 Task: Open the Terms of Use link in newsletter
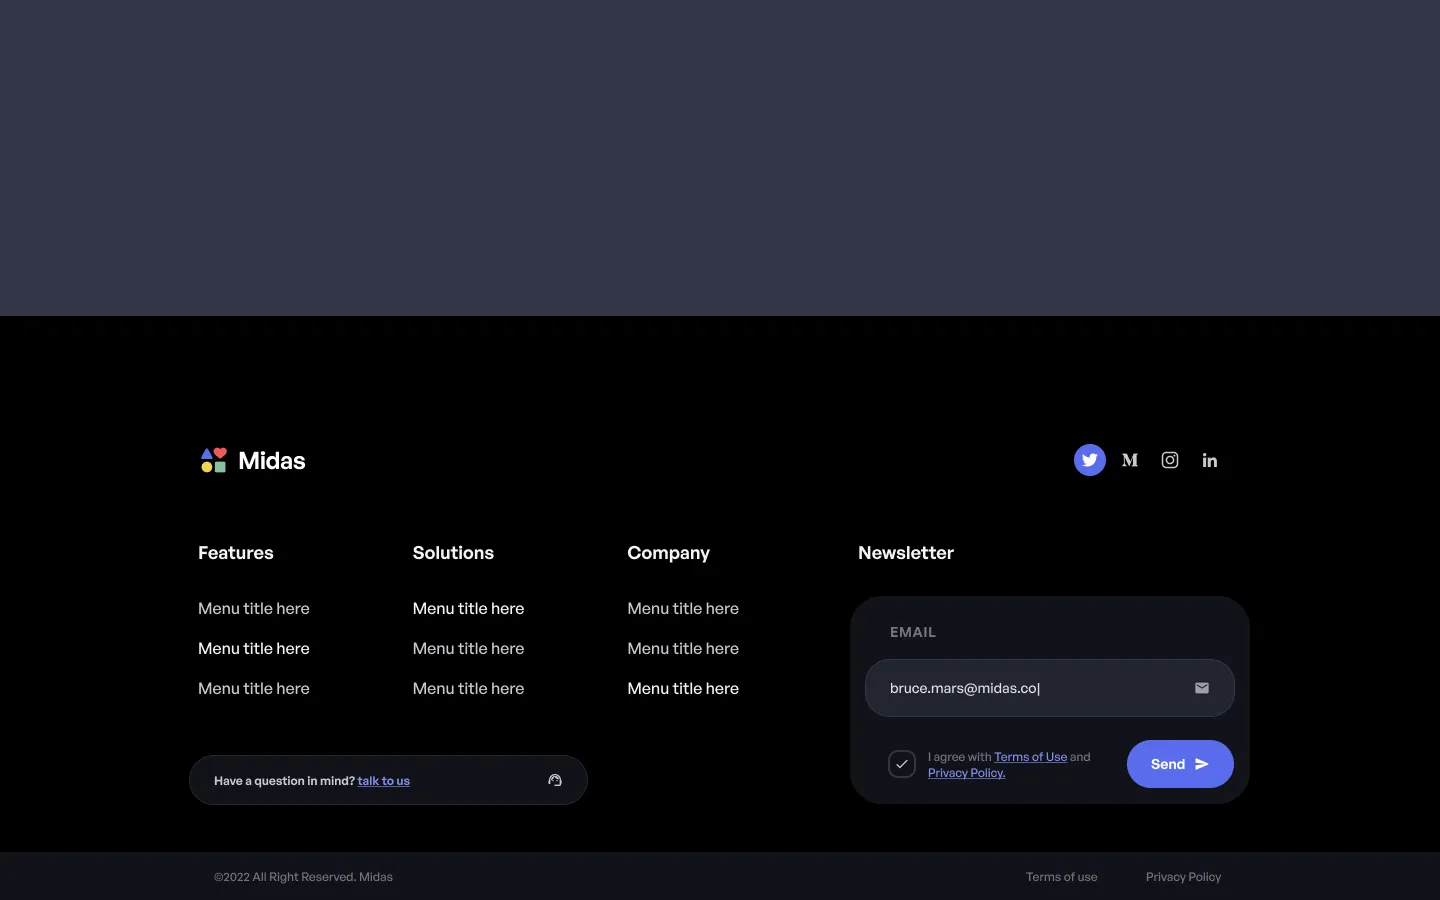[1030, 757]
